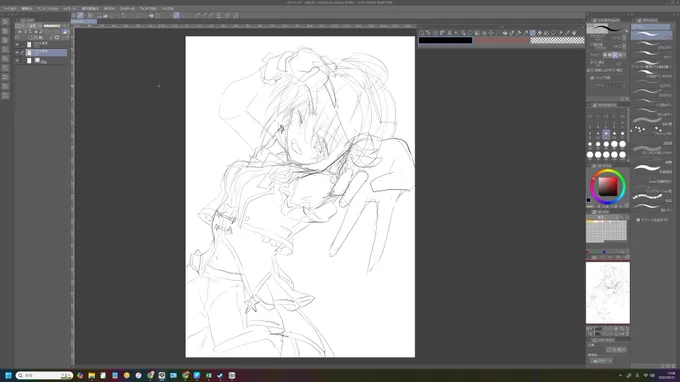Open the File menu in the menu bar

[x=10, y=8]
